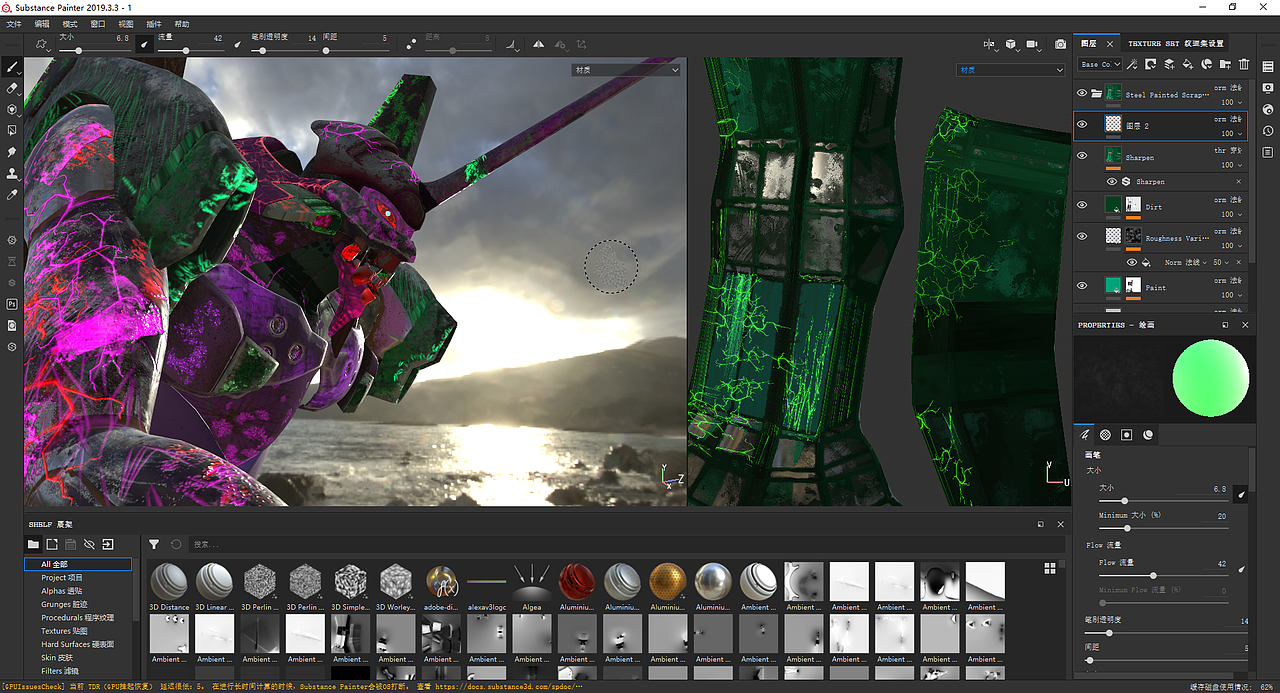Open 材质 mode dropdown in 3D viewport
The width and height of the screenshot is (1280, 693).
626,70
